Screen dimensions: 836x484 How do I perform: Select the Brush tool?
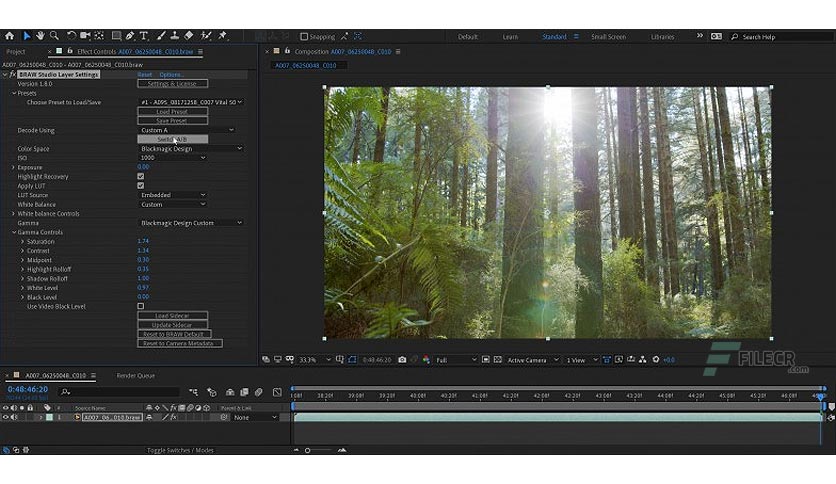click(x=161, y=36)
